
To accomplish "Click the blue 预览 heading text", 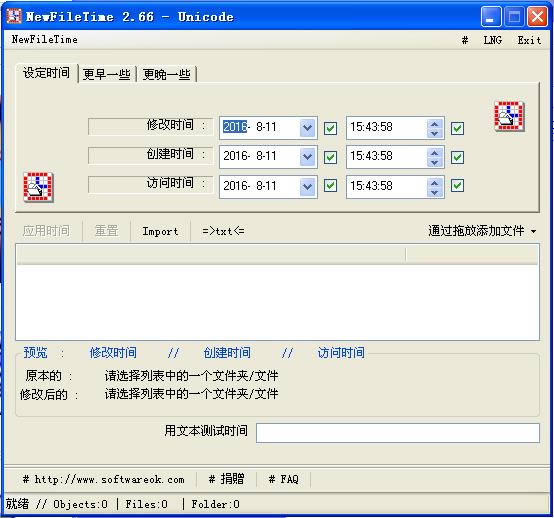I will pos(35,353).
